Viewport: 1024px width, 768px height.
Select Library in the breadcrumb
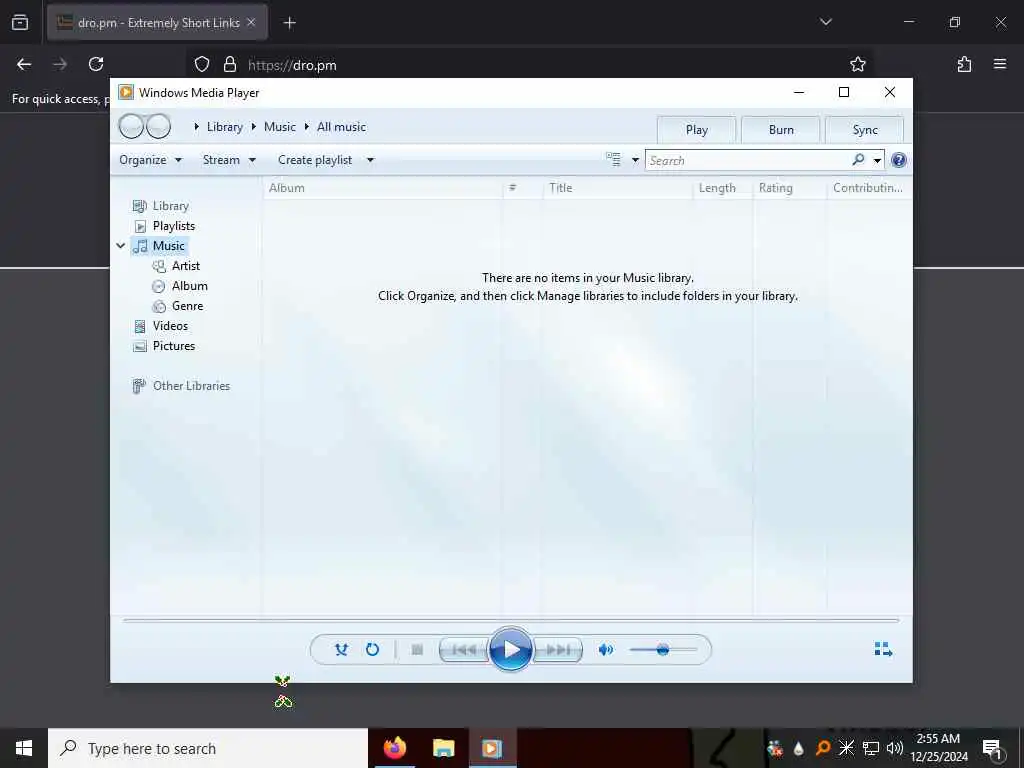coord(225,127)
